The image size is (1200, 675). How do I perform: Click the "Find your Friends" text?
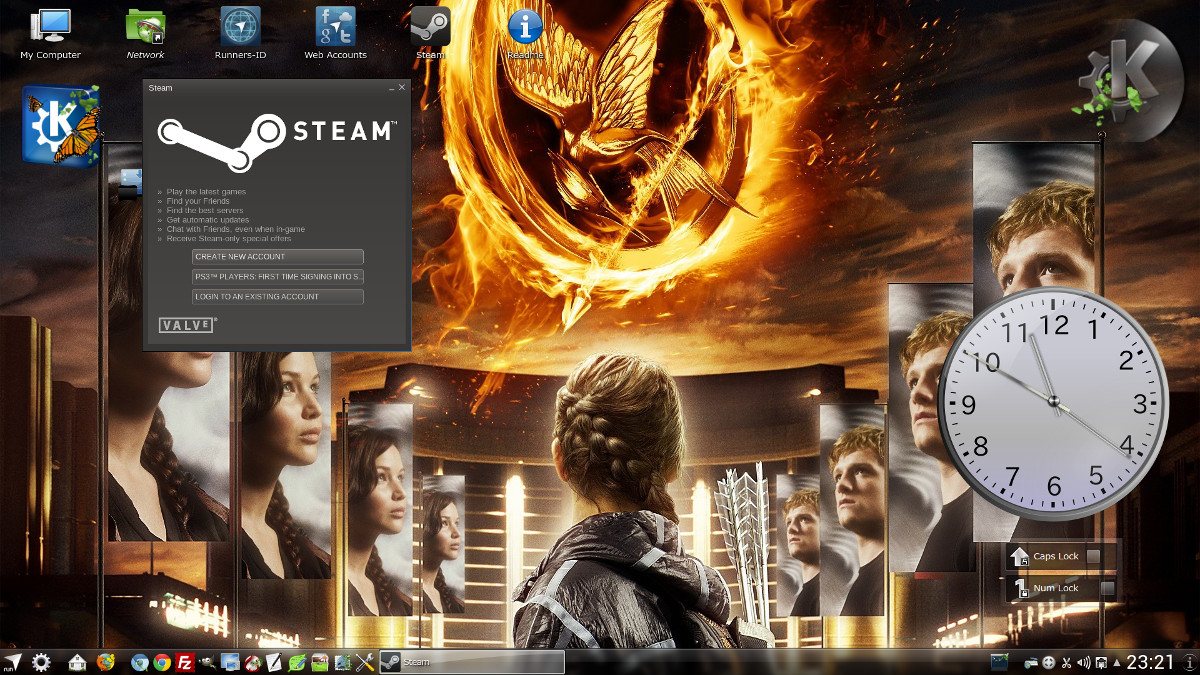(198, 201)
